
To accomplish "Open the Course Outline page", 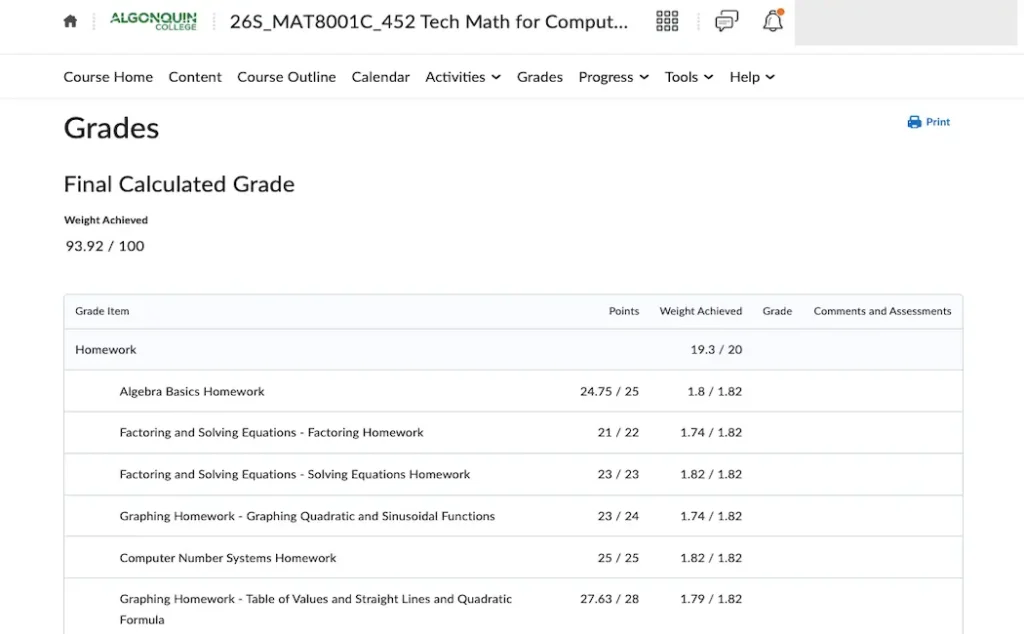I will point(286,77).
